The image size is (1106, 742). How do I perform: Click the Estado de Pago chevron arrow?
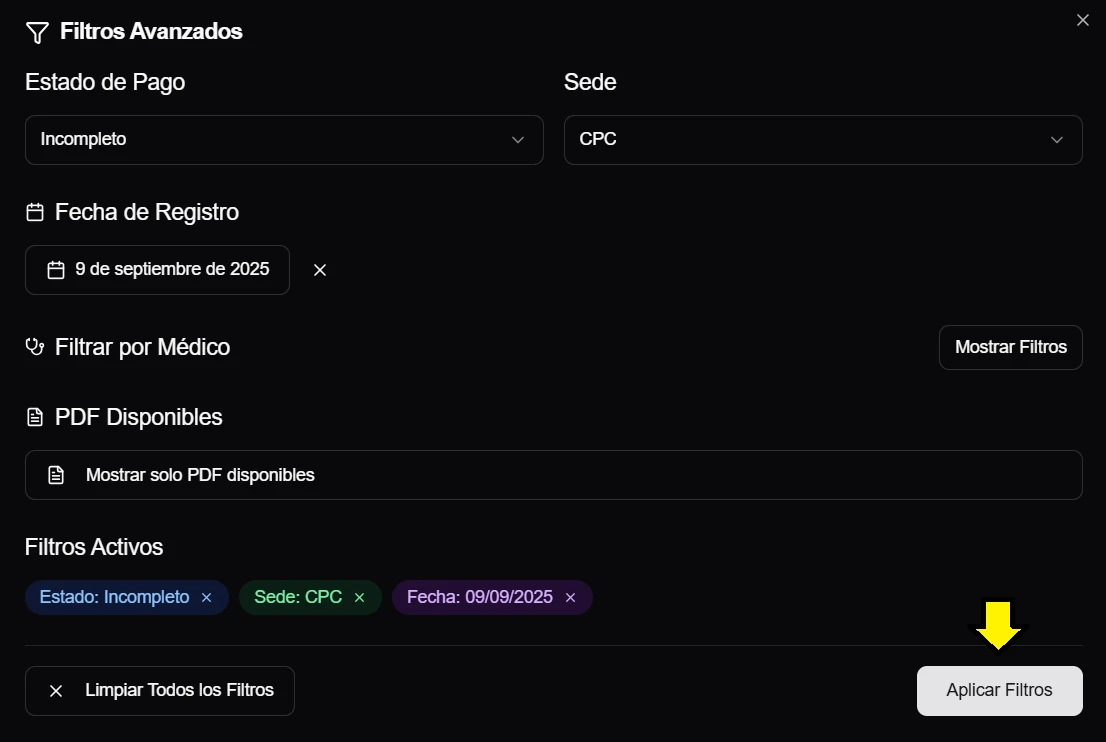pos(518,140)
